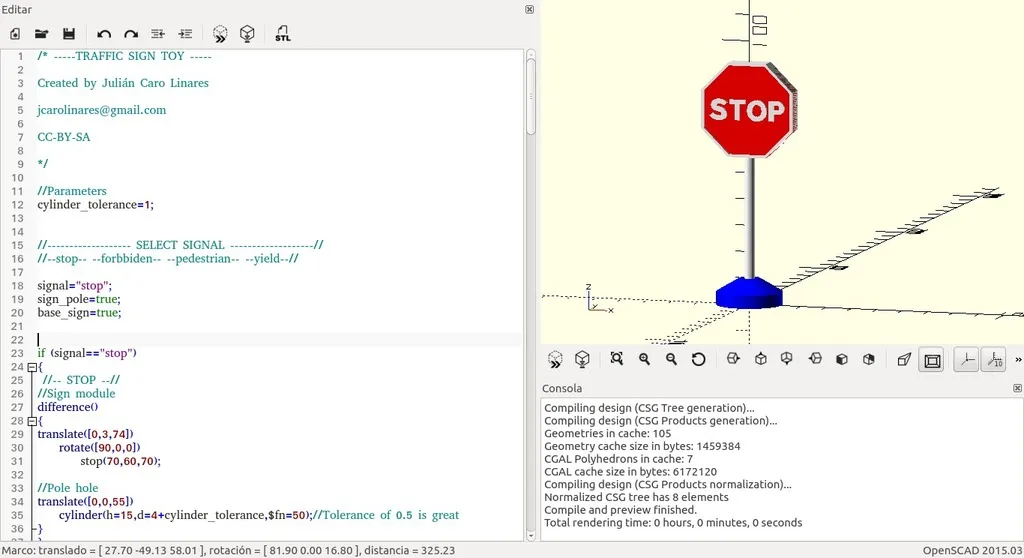
Task: Click the 'stop(70,60,70);' line
Action: click(121, 461)
